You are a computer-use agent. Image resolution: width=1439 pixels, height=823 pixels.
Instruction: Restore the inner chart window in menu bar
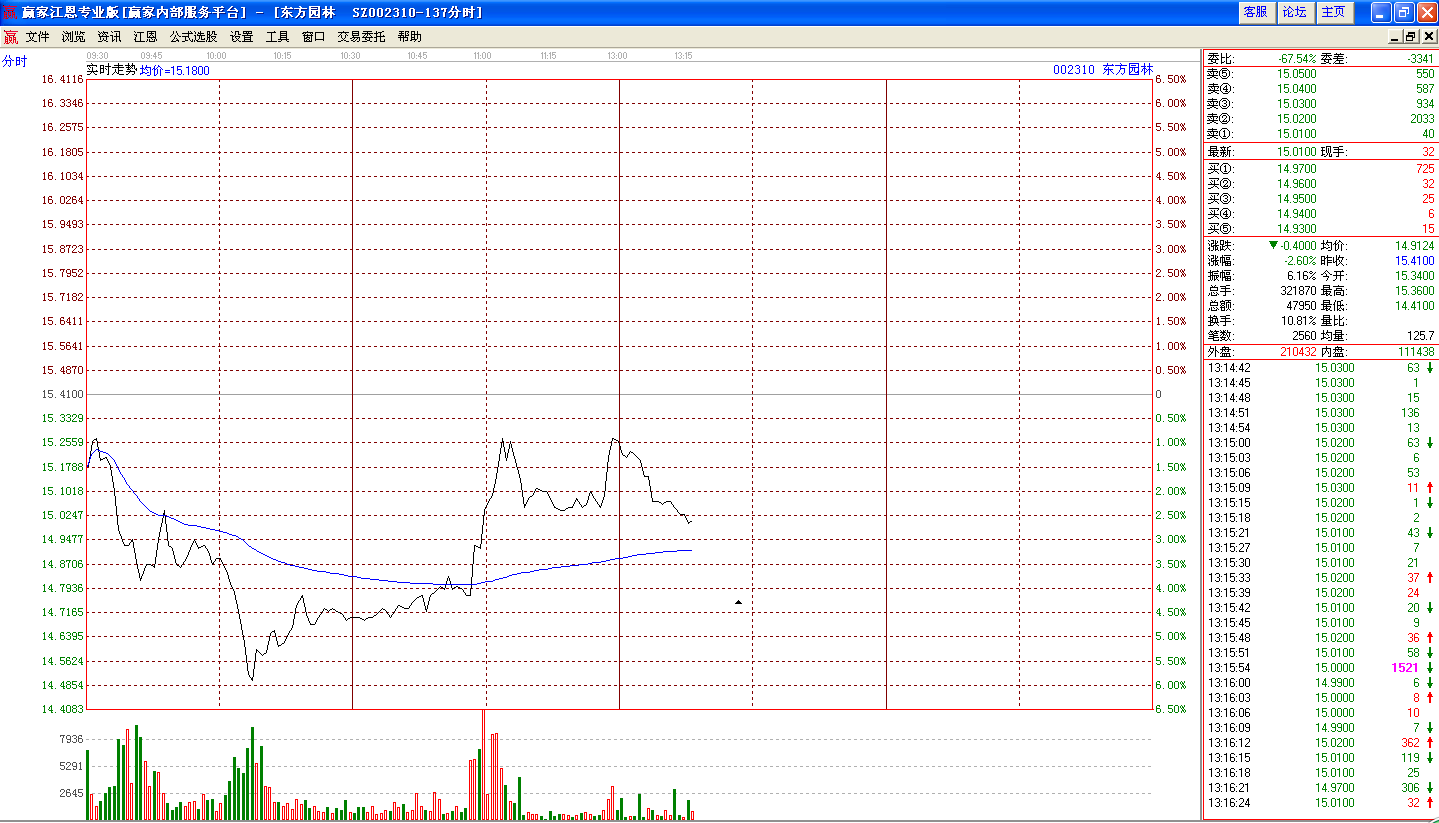pos(1411,37)
